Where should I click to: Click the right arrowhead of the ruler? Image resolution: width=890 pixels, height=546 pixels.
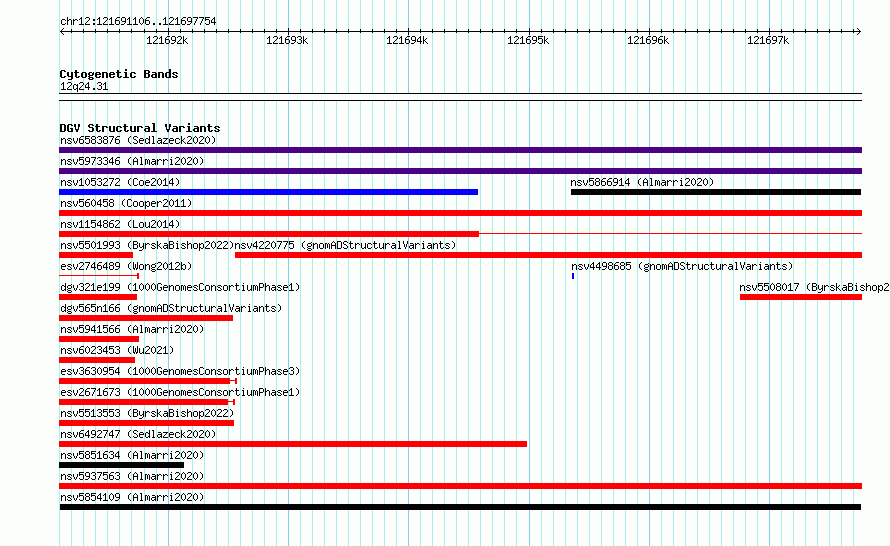tap(858, 31)
